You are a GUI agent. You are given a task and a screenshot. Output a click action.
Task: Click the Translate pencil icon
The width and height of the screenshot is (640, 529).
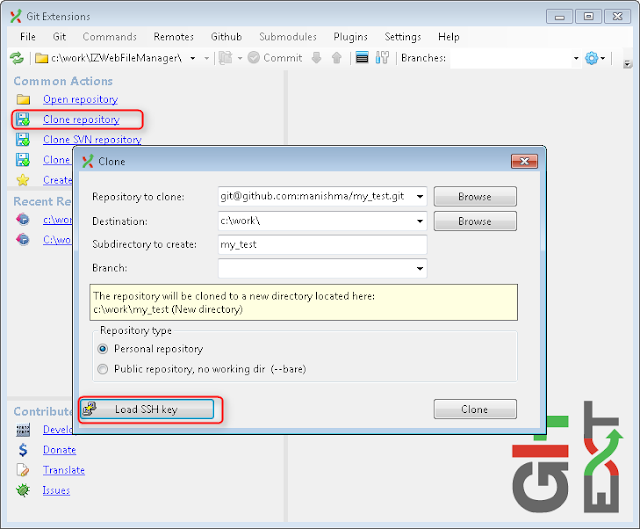23,470
